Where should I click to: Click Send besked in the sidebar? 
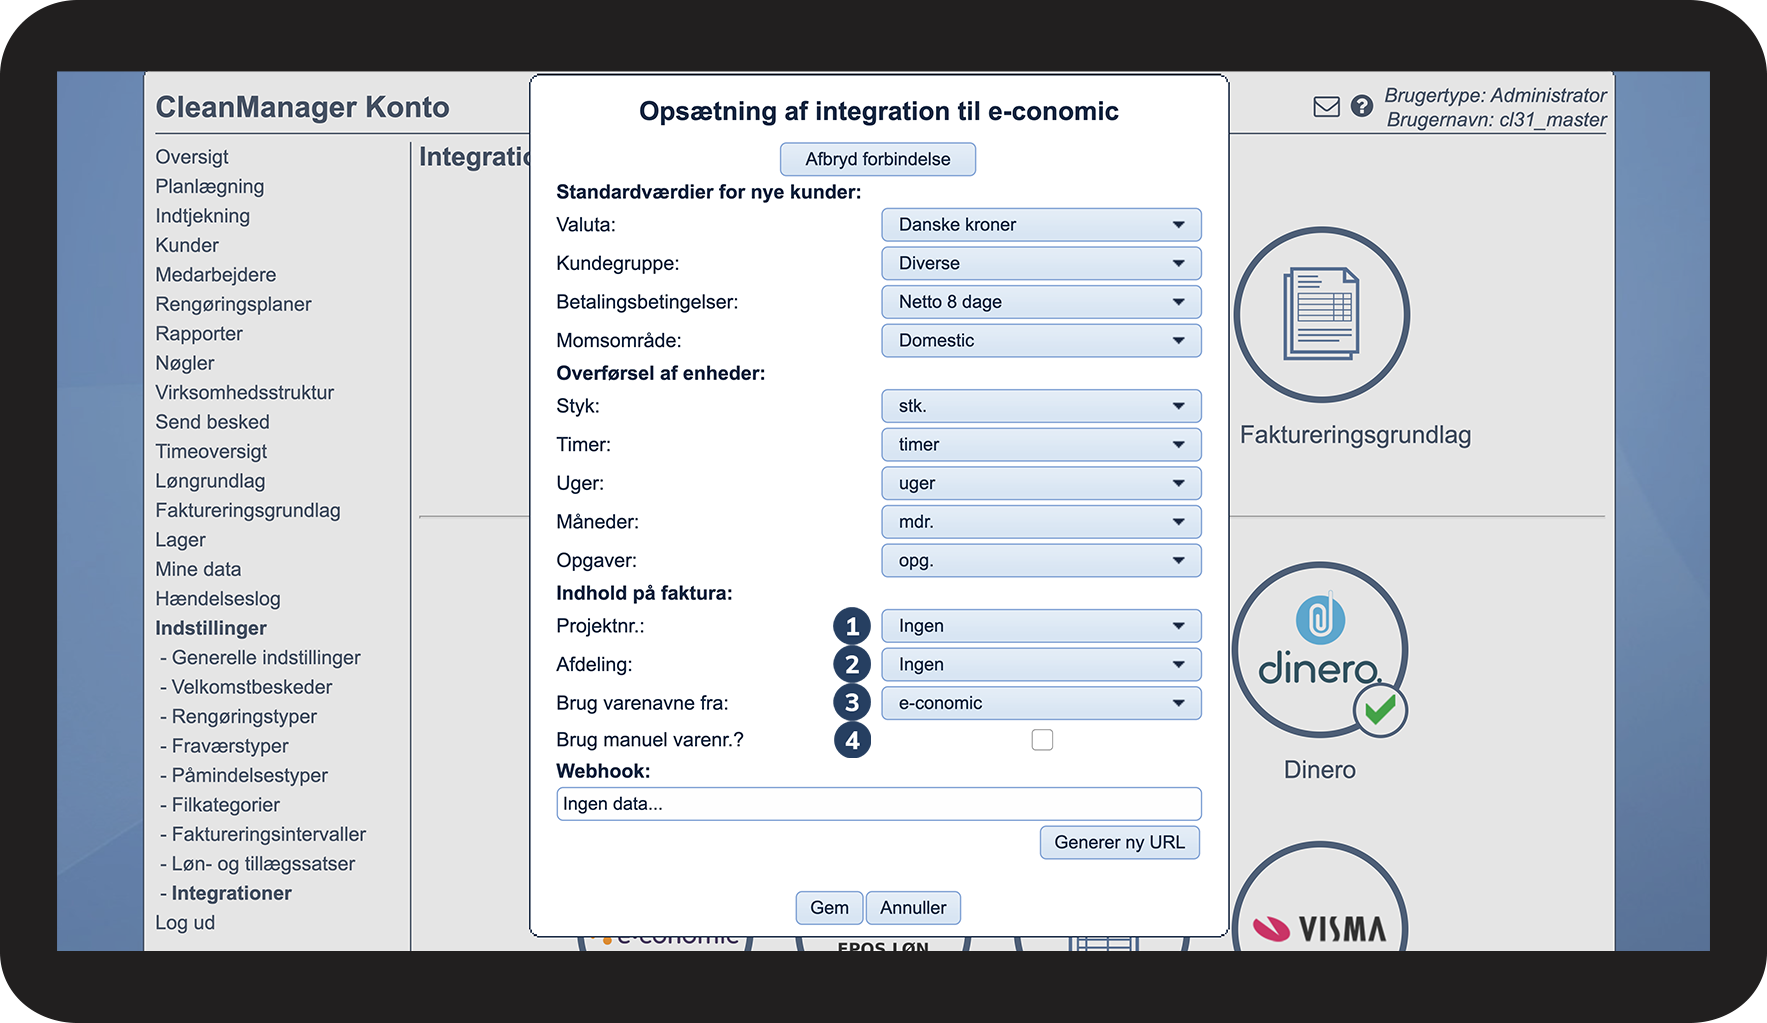[x=213, y=422]
